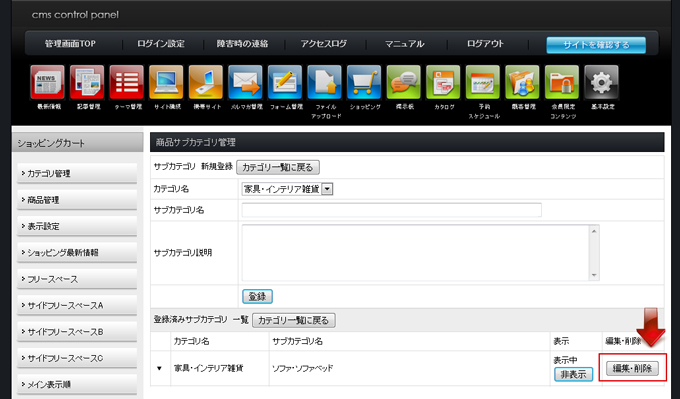Open the サイト構成 laptop icon
This screenshot has height=399, width=680.
[166, 82]
